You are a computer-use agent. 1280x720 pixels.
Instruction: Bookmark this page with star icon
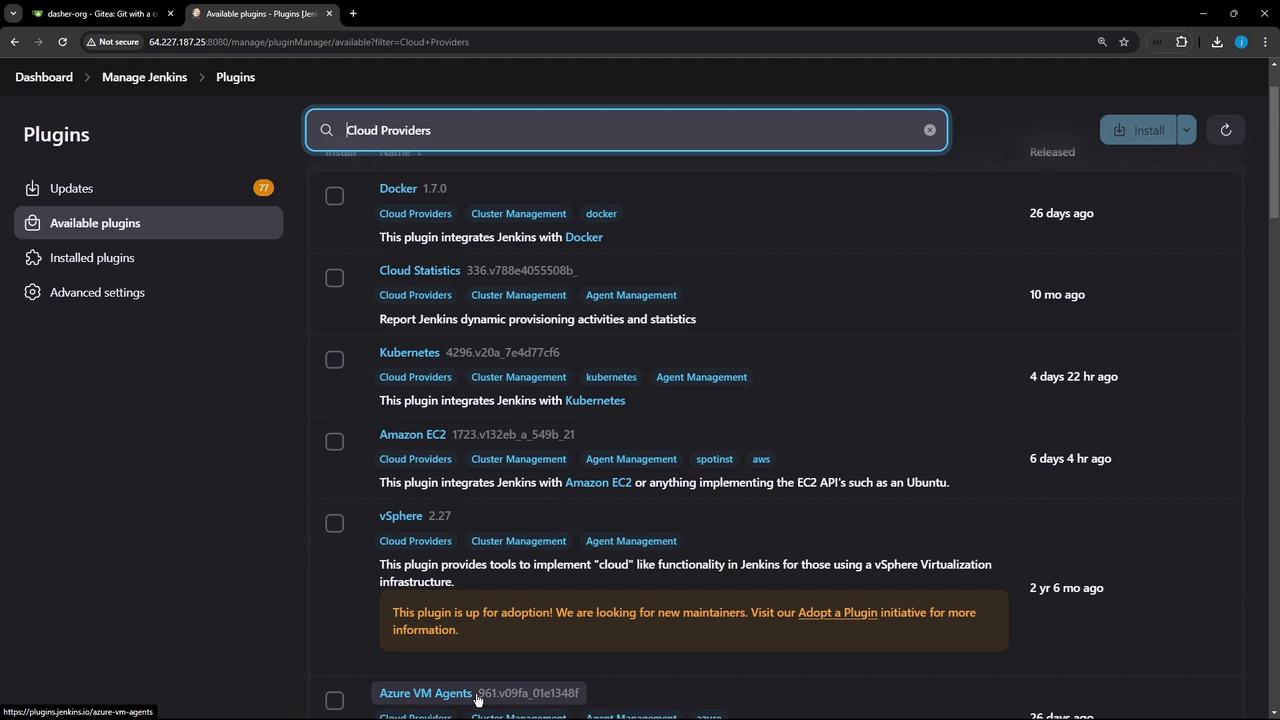click(x=1124, y=42)
